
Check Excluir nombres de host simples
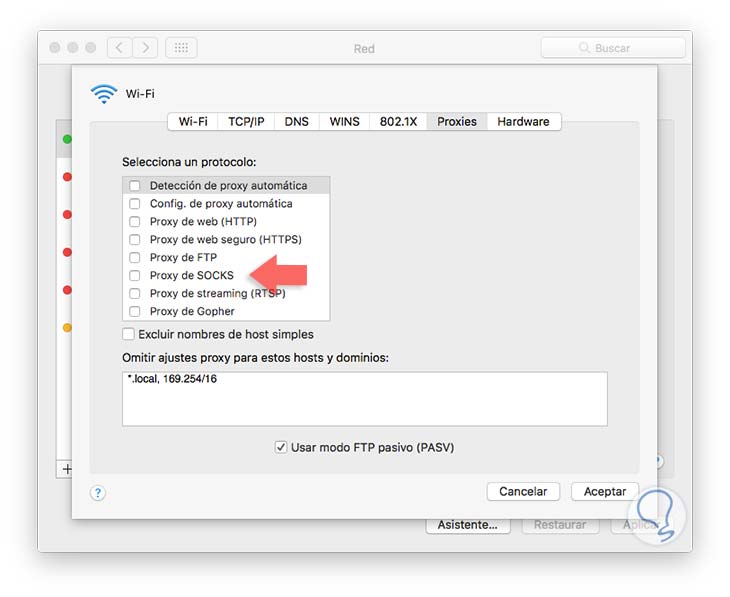[x=128, y=334]
